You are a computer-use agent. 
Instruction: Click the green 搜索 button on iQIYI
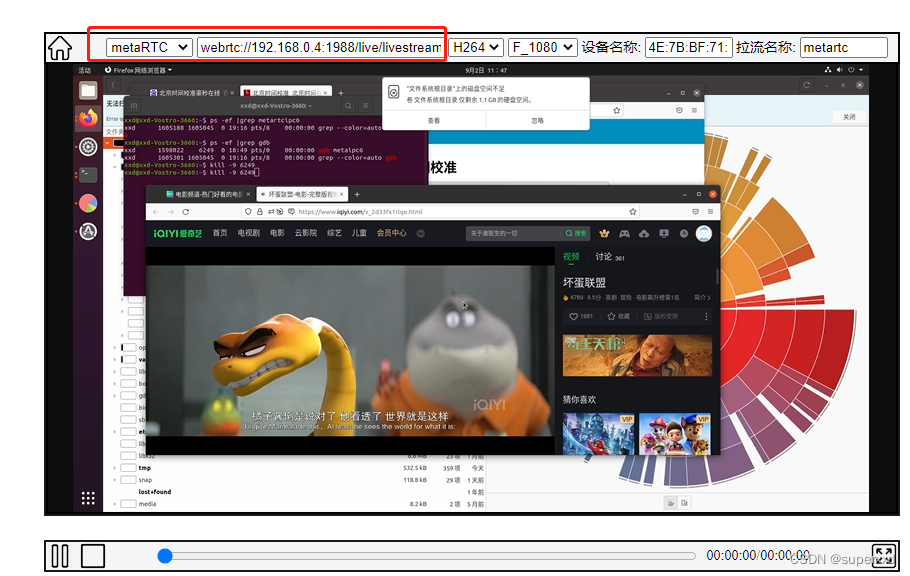[576, 233]
